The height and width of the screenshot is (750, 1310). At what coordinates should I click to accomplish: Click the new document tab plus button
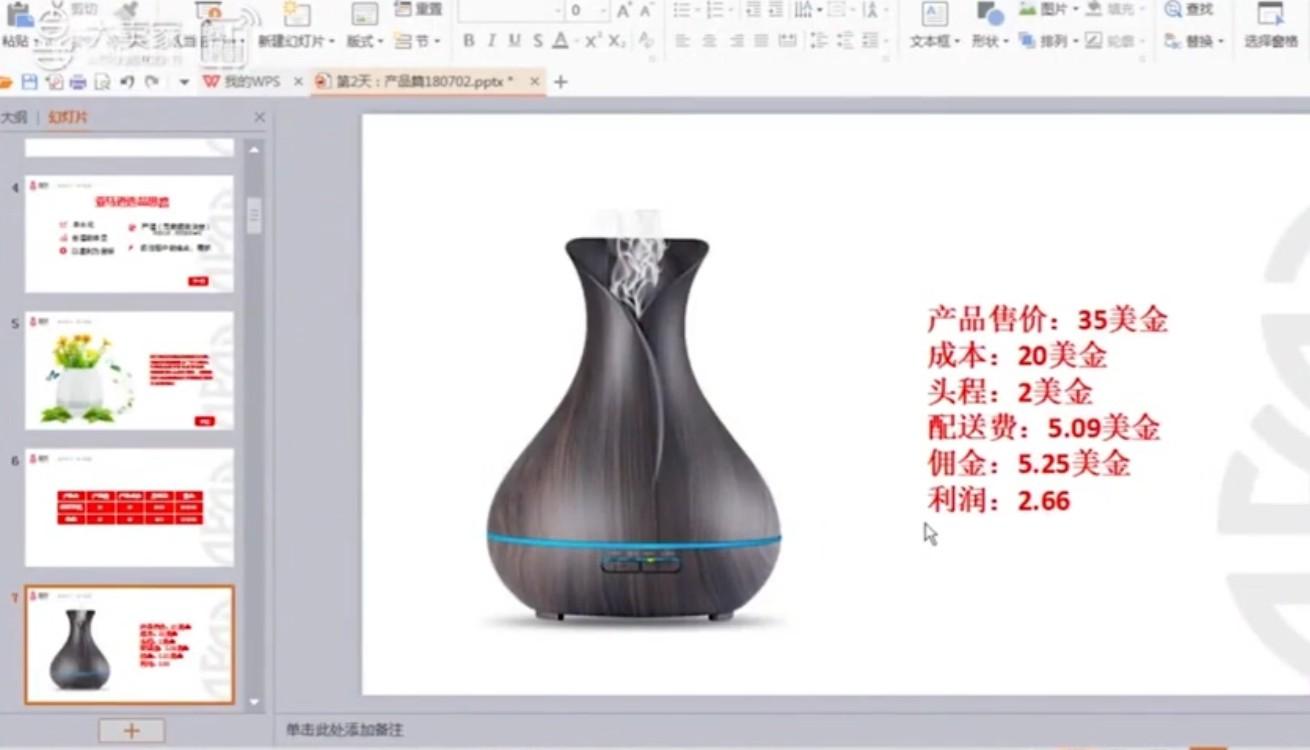pos(560,82)
